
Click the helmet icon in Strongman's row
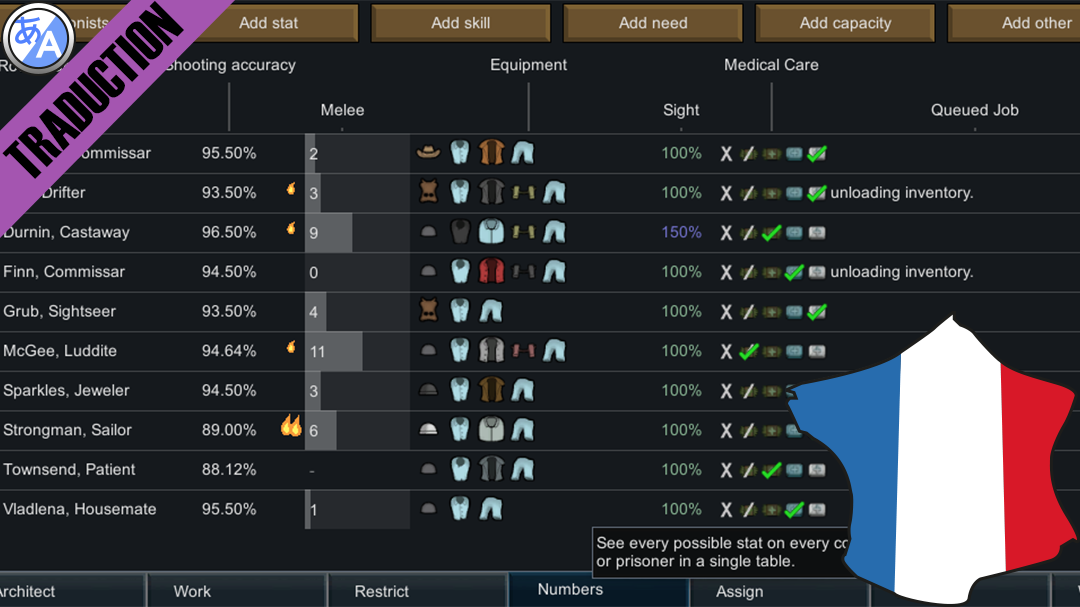click(x=428, y=430)
